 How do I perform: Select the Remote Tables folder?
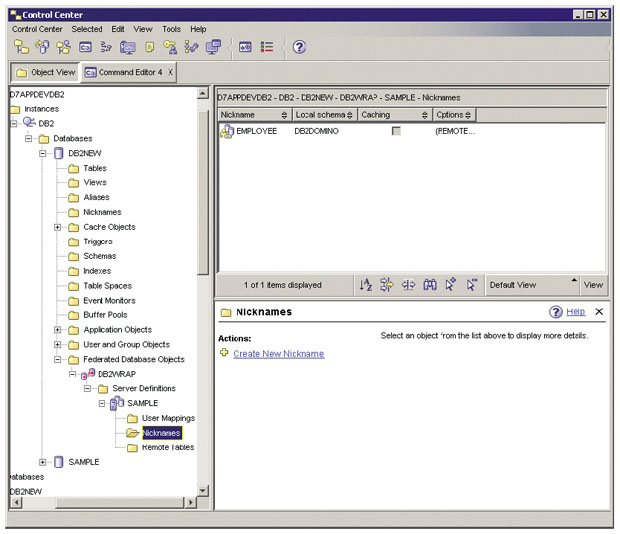(168, 447)
